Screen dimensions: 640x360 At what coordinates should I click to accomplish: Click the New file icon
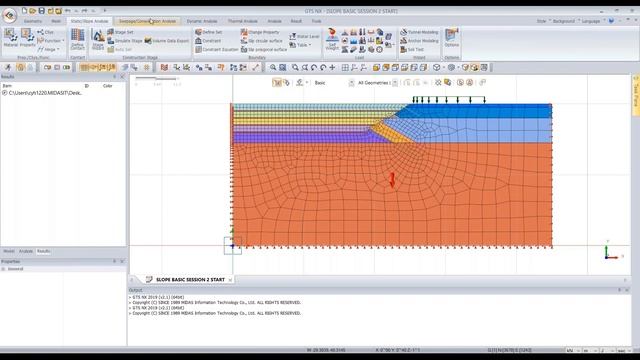point(24,11)
